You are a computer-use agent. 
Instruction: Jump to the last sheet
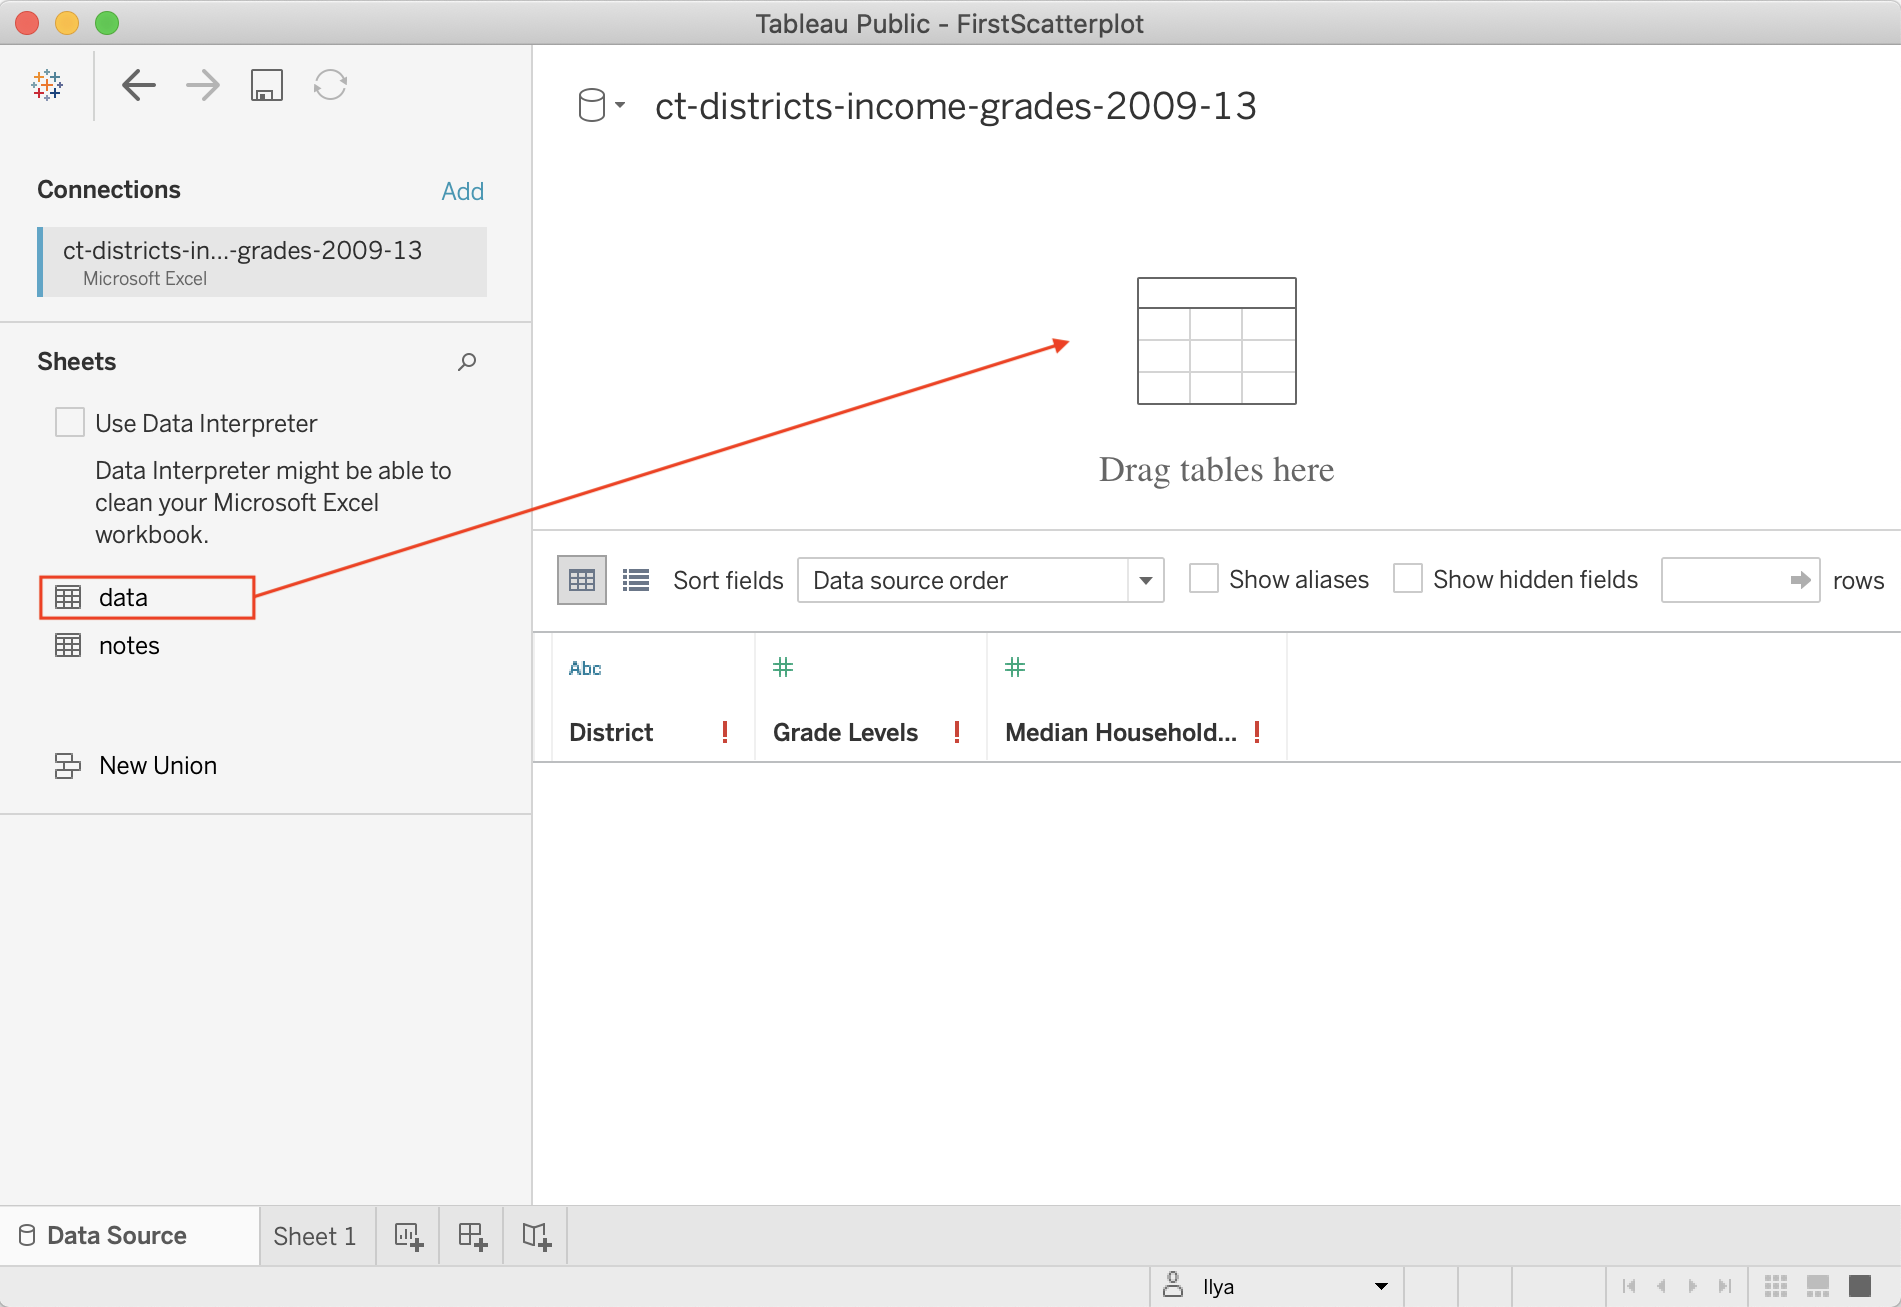tap(1725, 1286)
